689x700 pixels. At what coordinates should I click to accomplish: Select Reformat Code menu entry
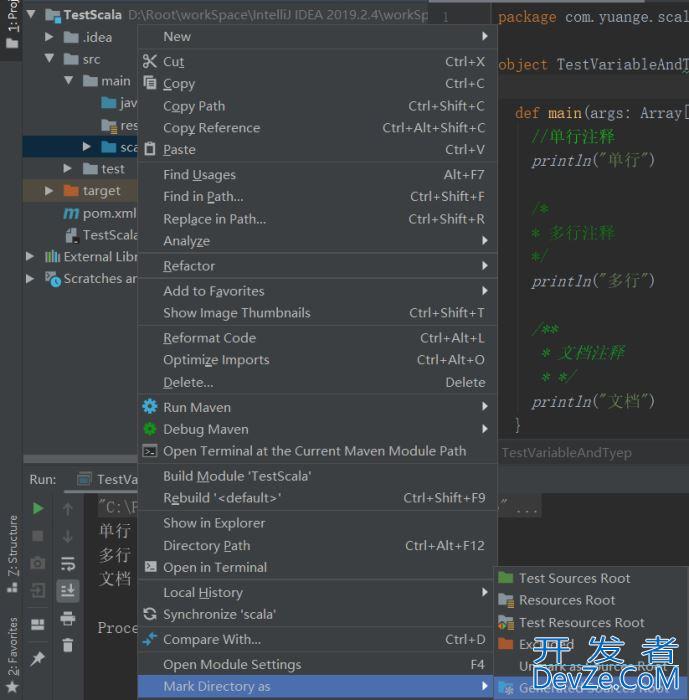[317, 338]
